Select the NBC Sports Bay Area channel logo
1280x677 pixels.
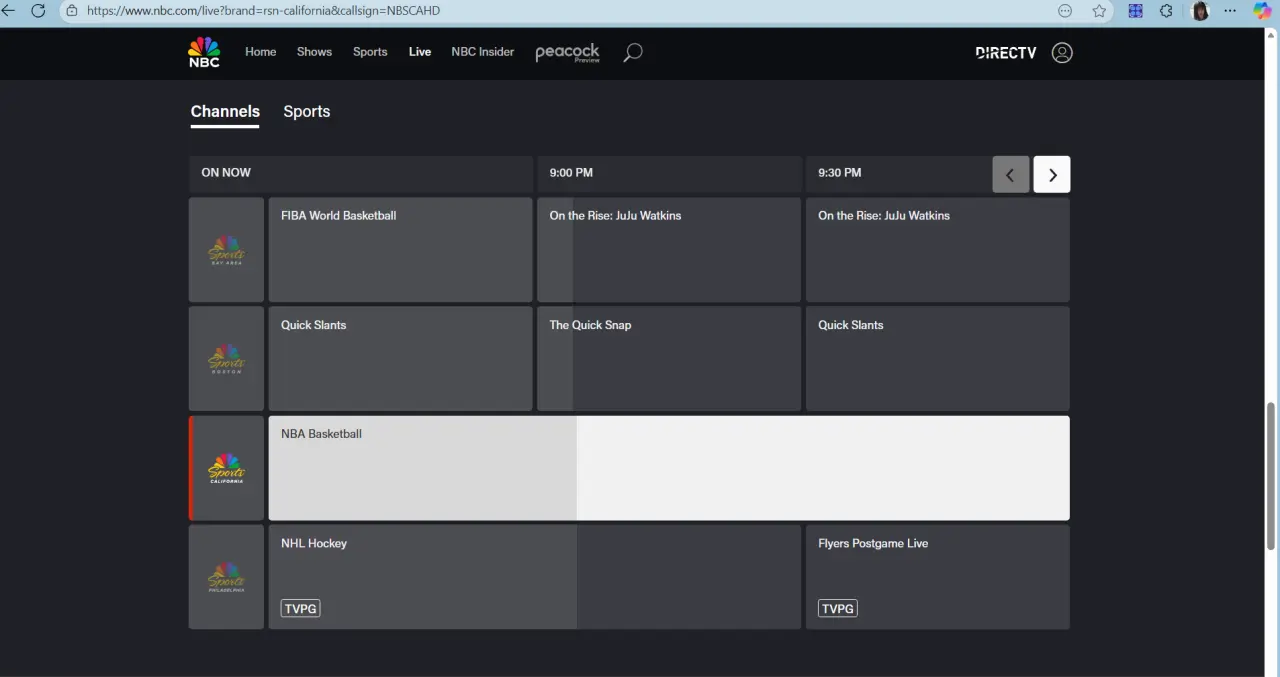click(226, 250)
